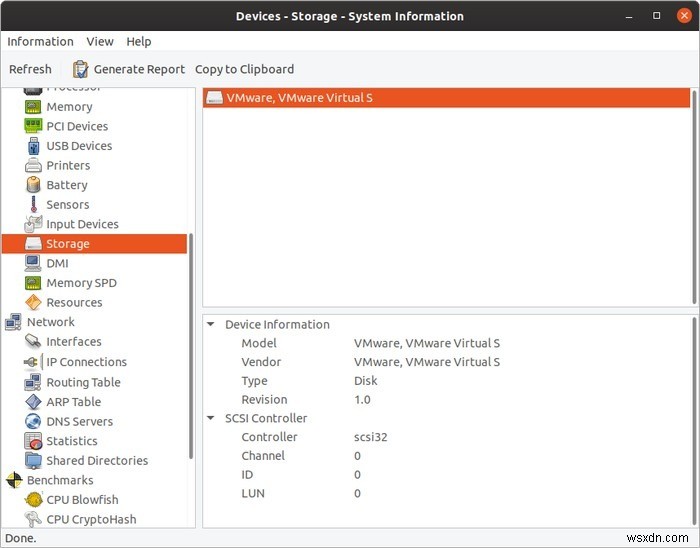Viewport: 700px width, 548px height.
Task: Select the Benchmarks category label
Action: click(x=60, y=480)
